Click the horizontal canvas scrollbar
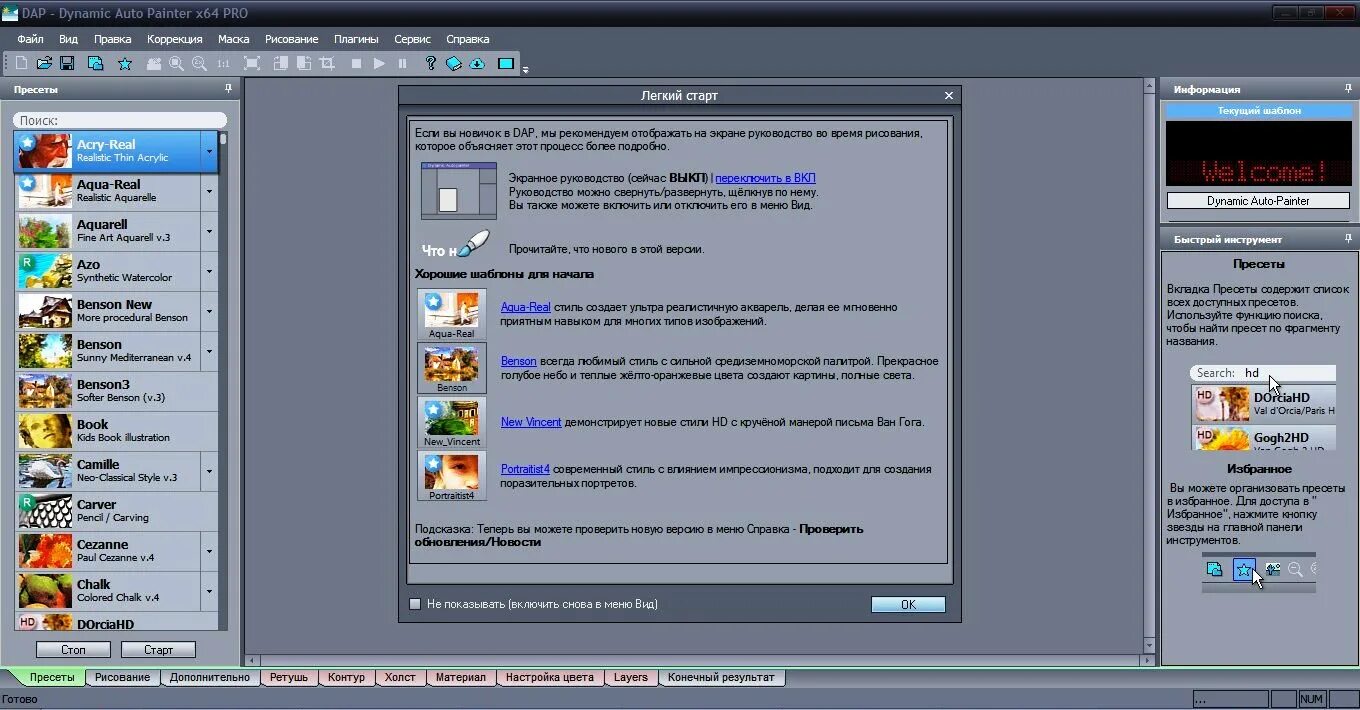Viewport: 1360px width, 710px height. pyautogui.click(x=701, y=661)
